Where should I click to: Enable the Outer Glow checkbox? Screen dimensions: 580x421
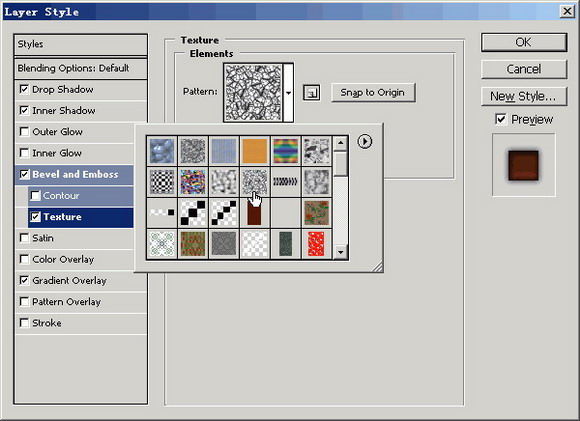pos(24,132)
